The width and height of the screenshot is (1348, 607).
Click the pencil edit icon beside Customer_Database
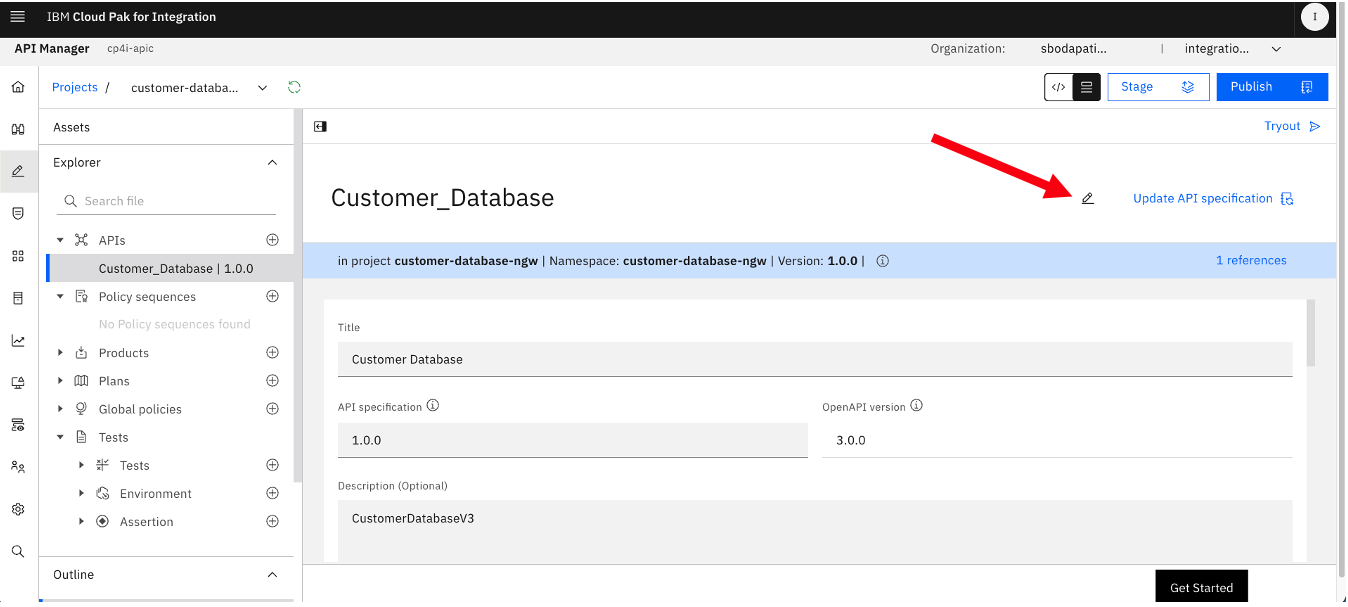point(1088,199)
